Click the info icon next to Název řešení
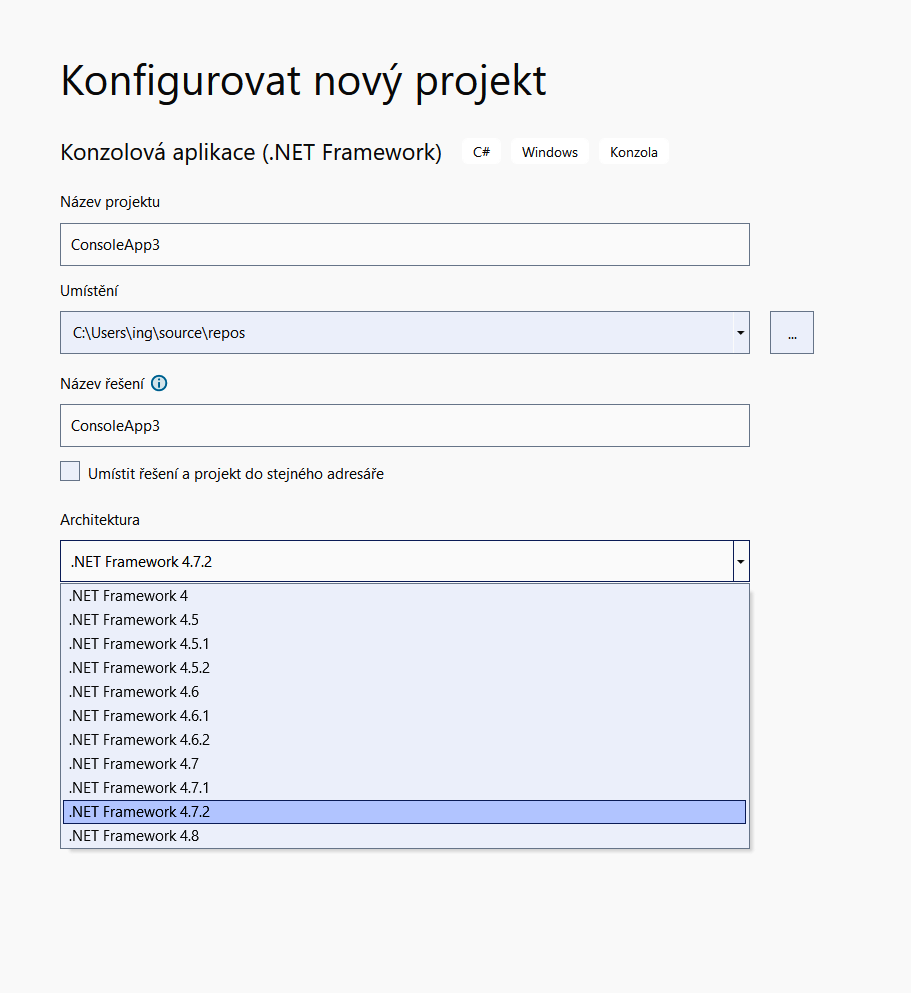The image size is (911, 993). coord(159,383)
